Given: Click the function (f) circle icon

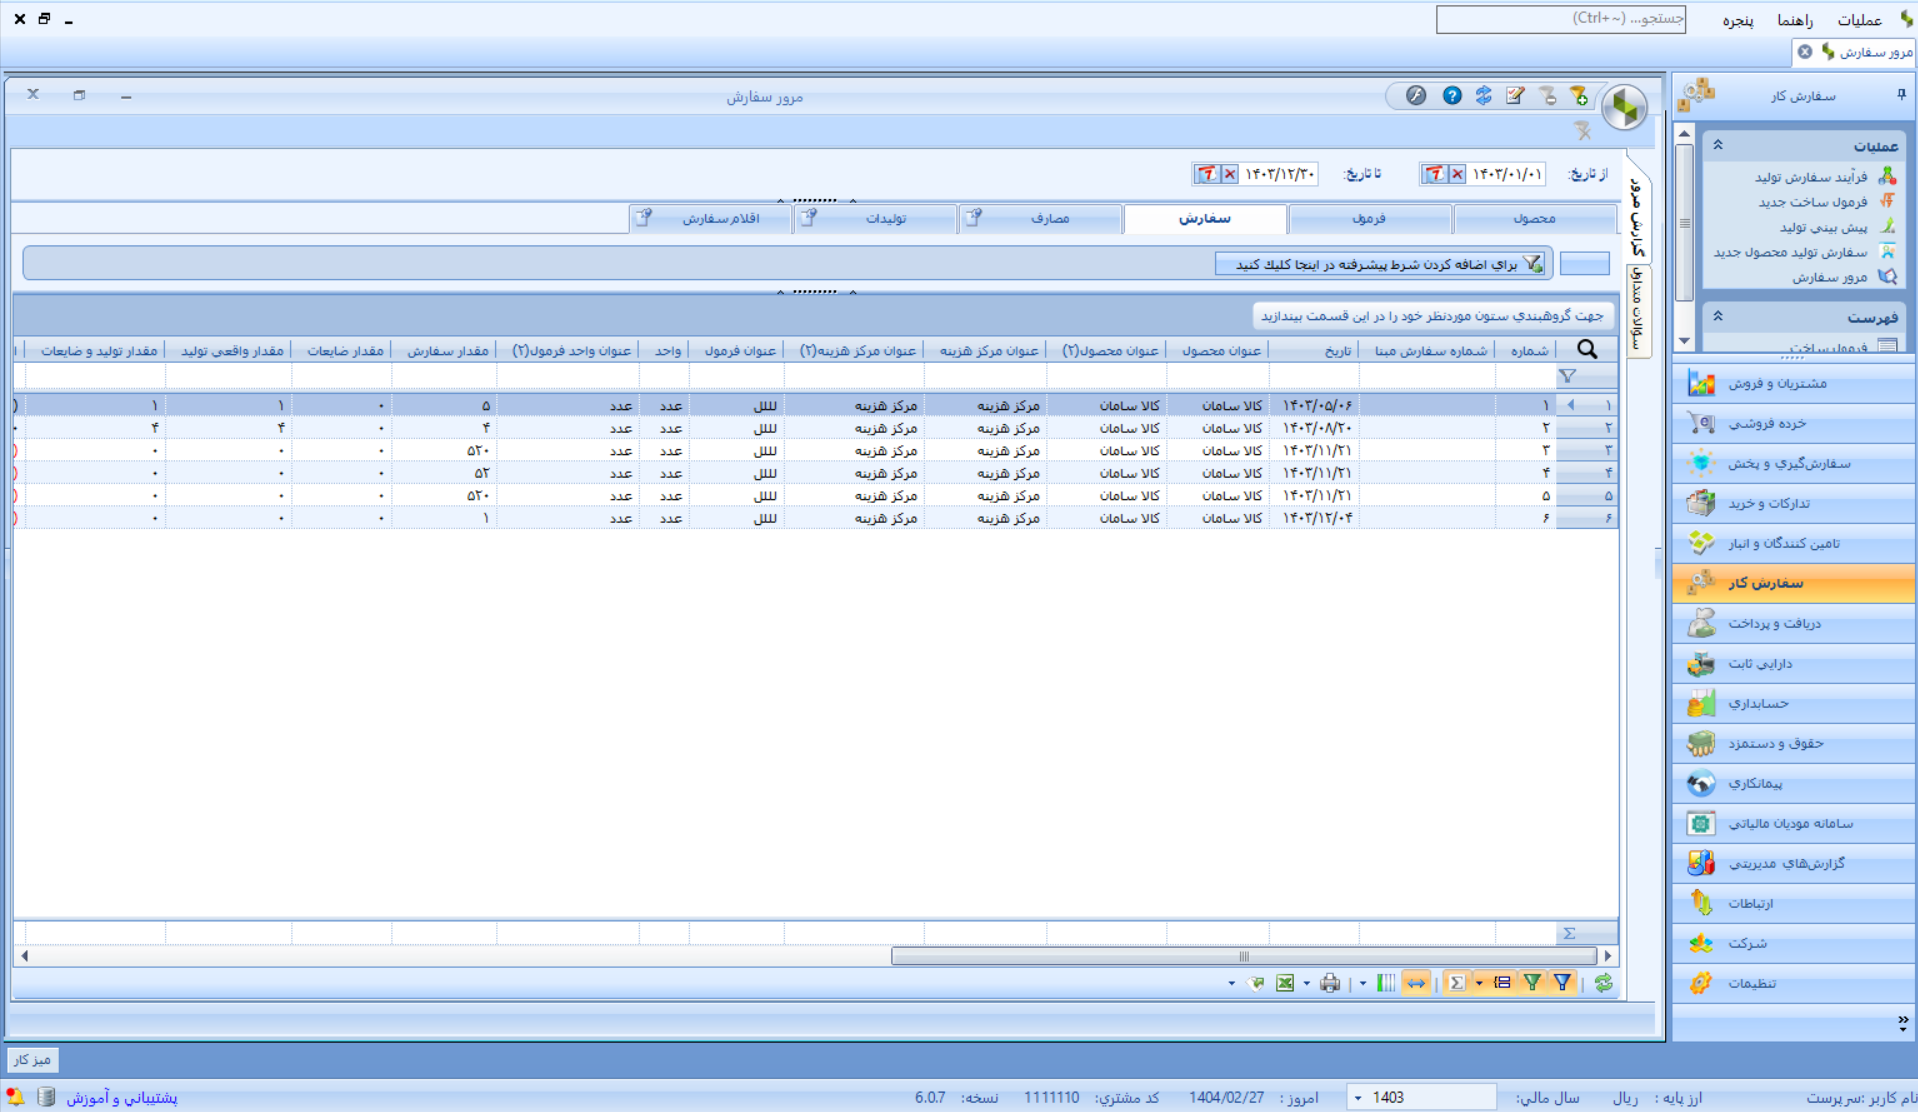Looking at the screenshot, I should pos(1416,96).
